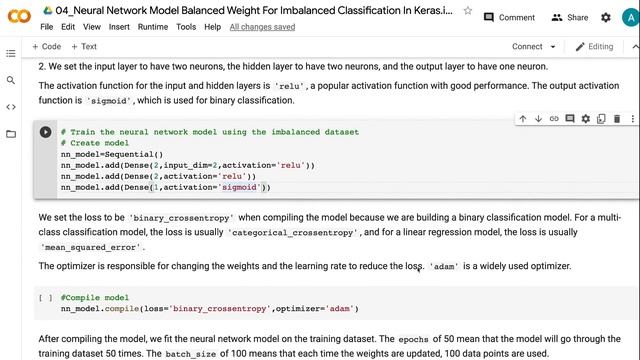Open cell editor settings gear
This screenshot has height=360, width=640.
pyautogui.click(x=586, y=119)
